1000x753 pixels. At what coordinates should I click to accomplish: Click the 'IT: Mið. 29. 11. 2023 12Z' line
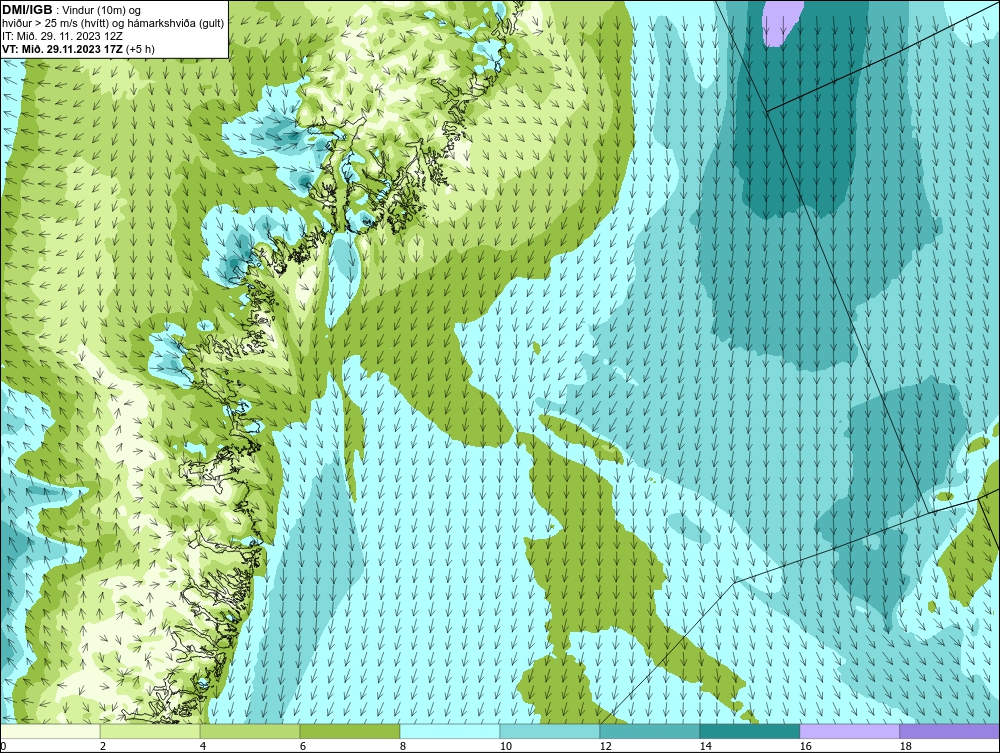(62, 36)
